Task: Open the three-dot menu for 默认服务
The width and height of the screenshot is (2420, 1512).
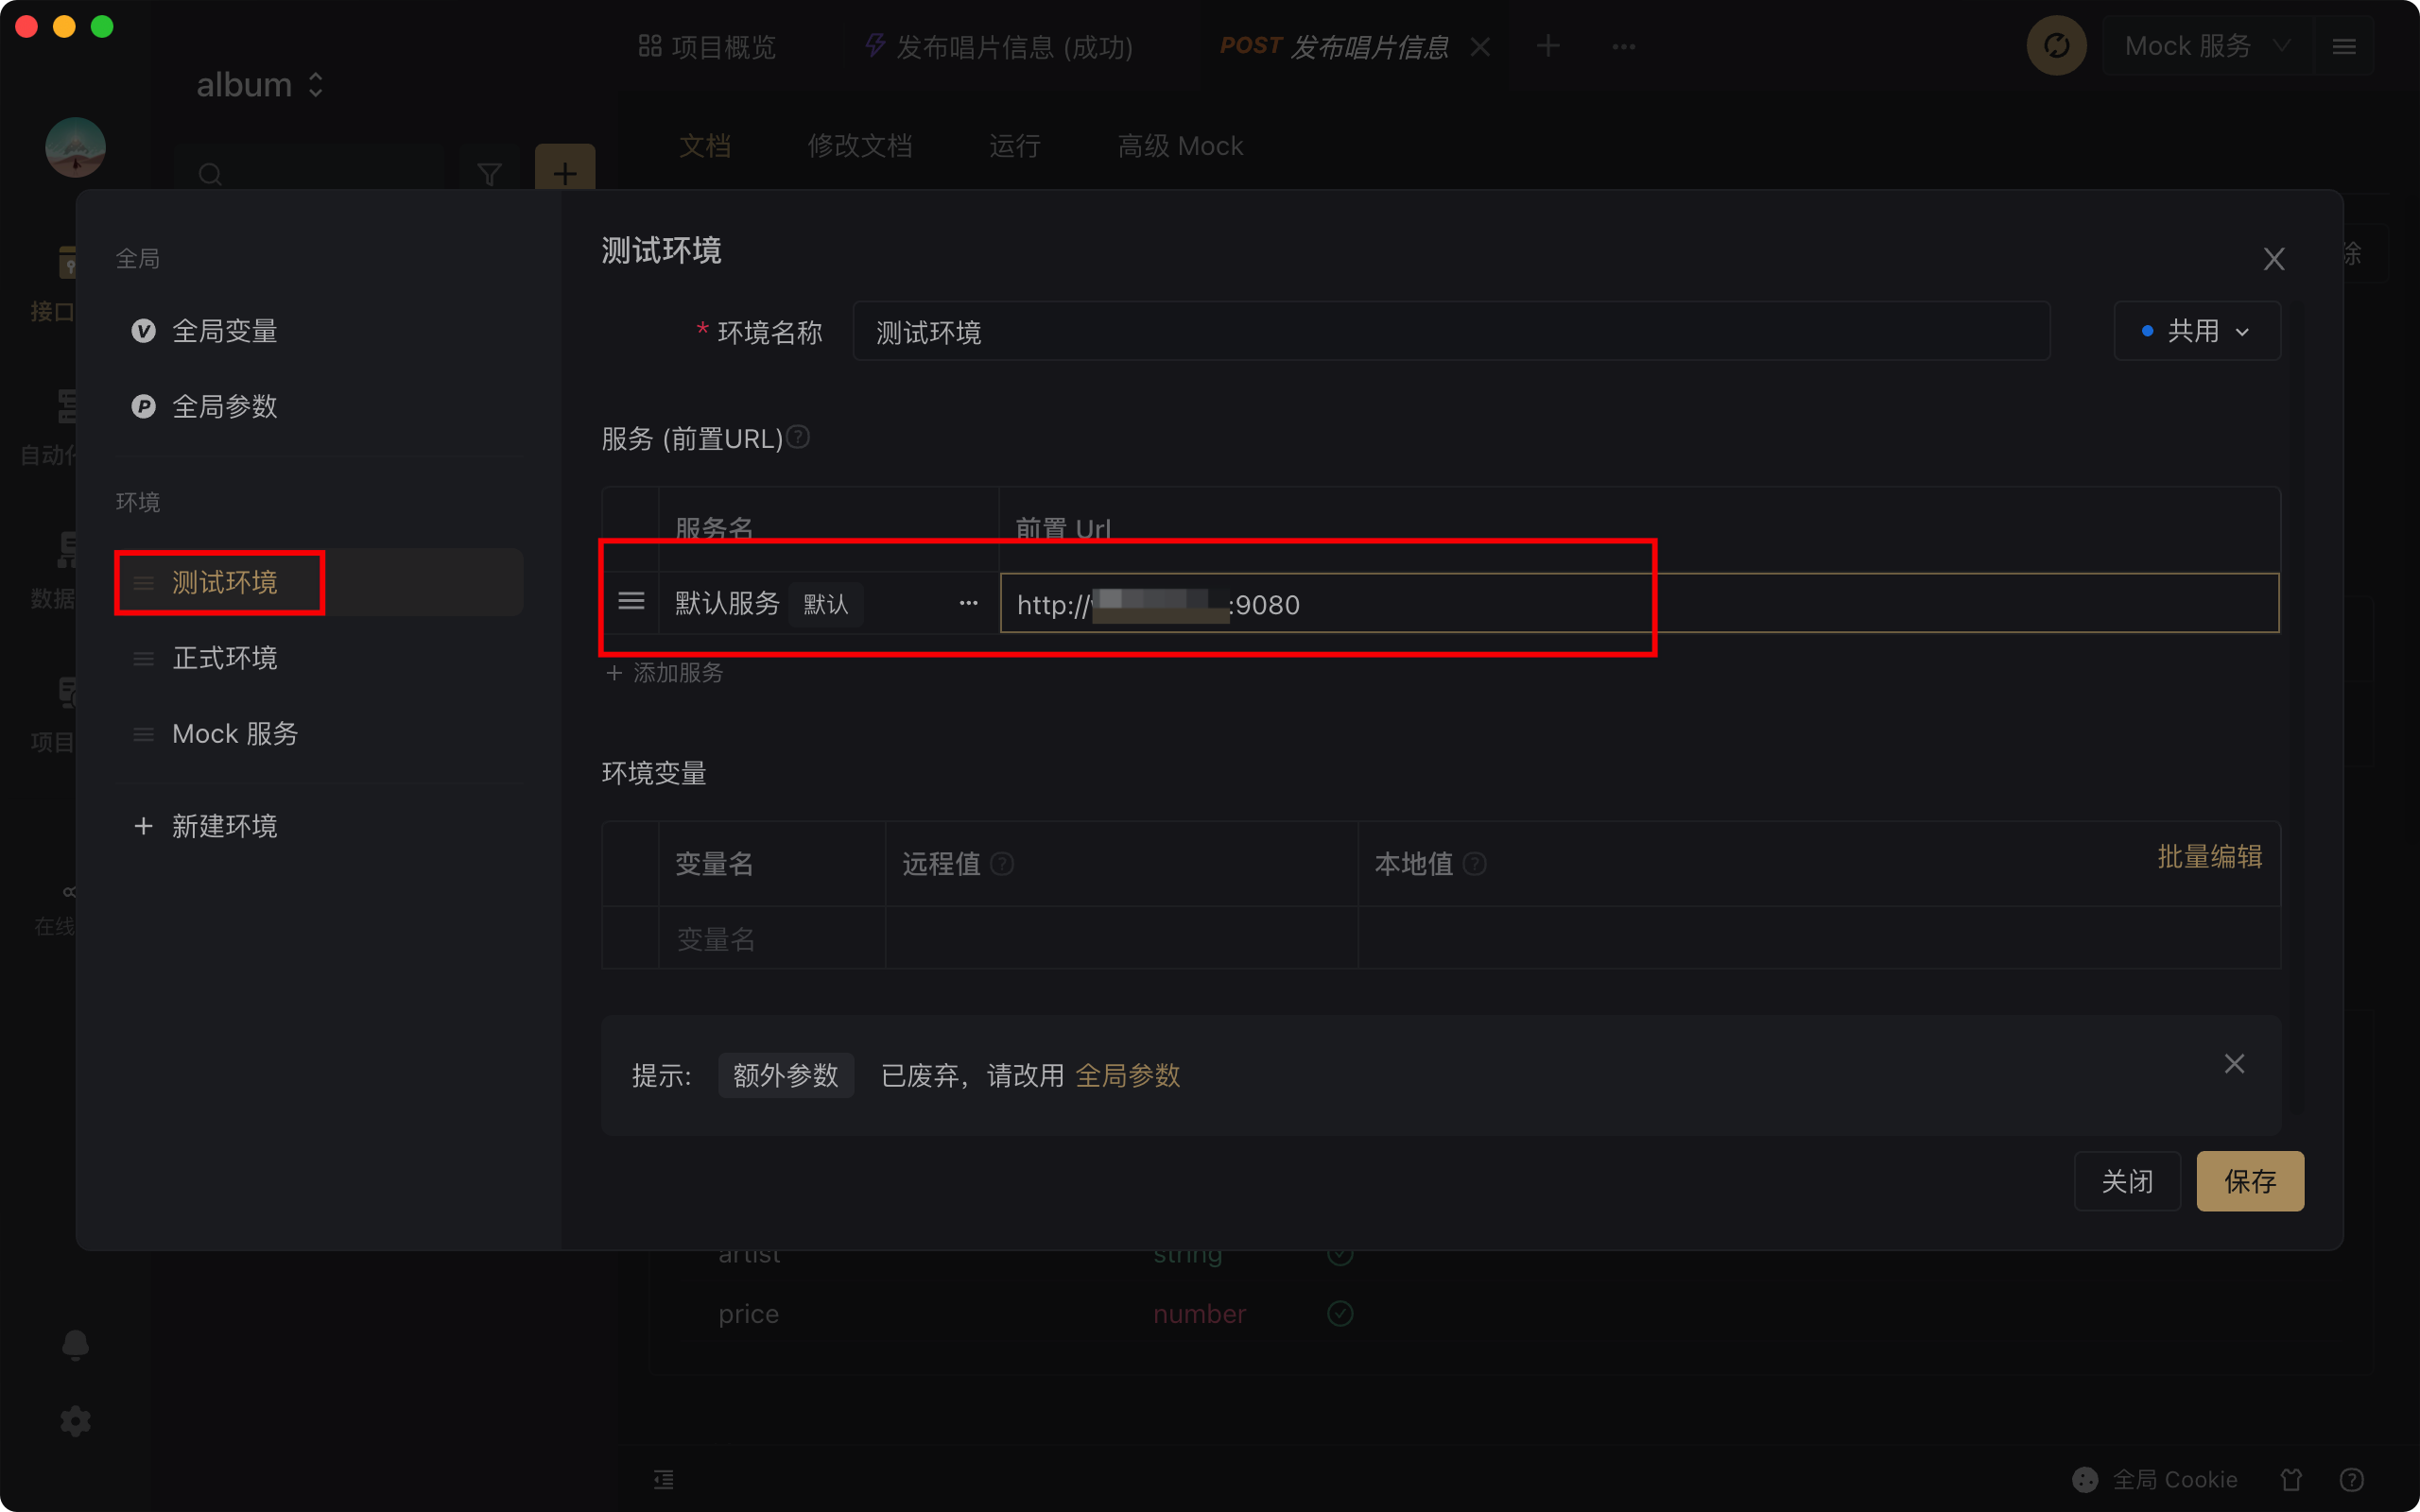Action: point(968,603)
